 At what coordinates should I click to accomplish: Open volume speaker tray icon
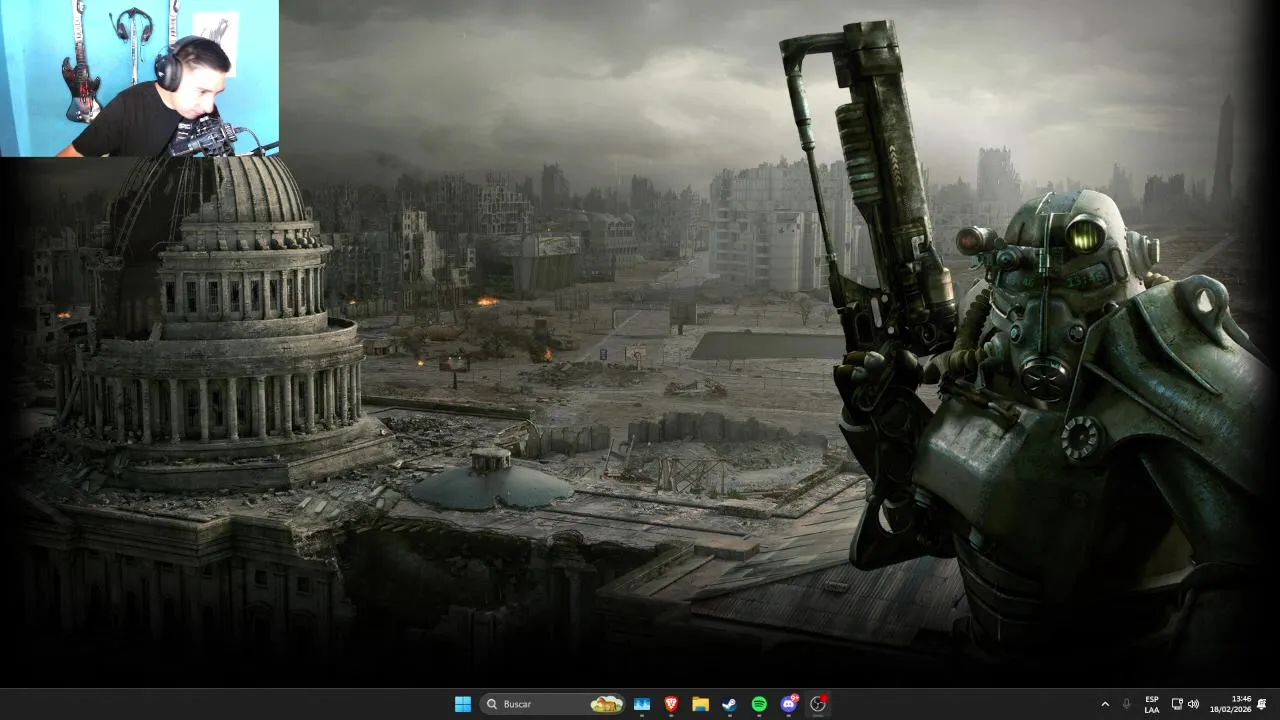pos(1192,704)
